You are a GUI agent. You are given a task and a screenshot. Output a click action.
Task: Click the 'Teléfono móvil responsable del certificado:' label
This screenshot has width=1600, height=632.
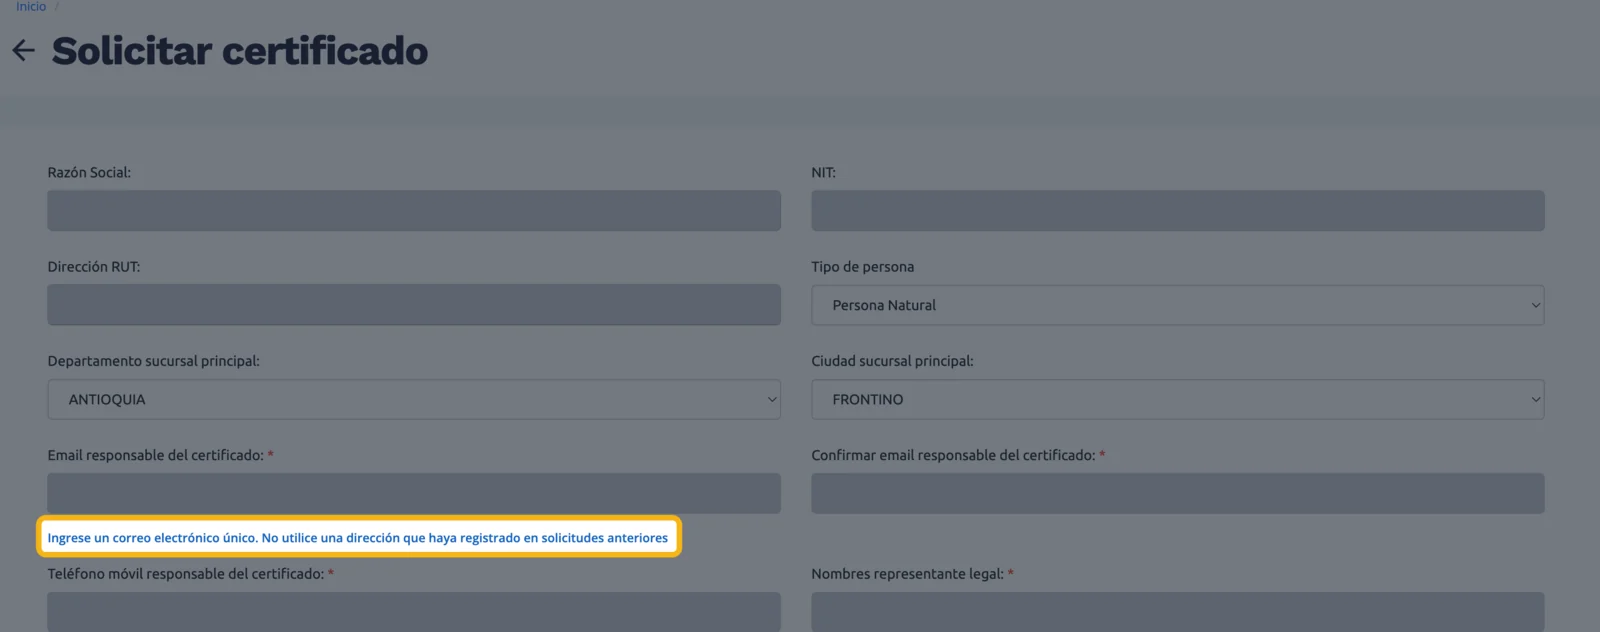pos(186,573)
